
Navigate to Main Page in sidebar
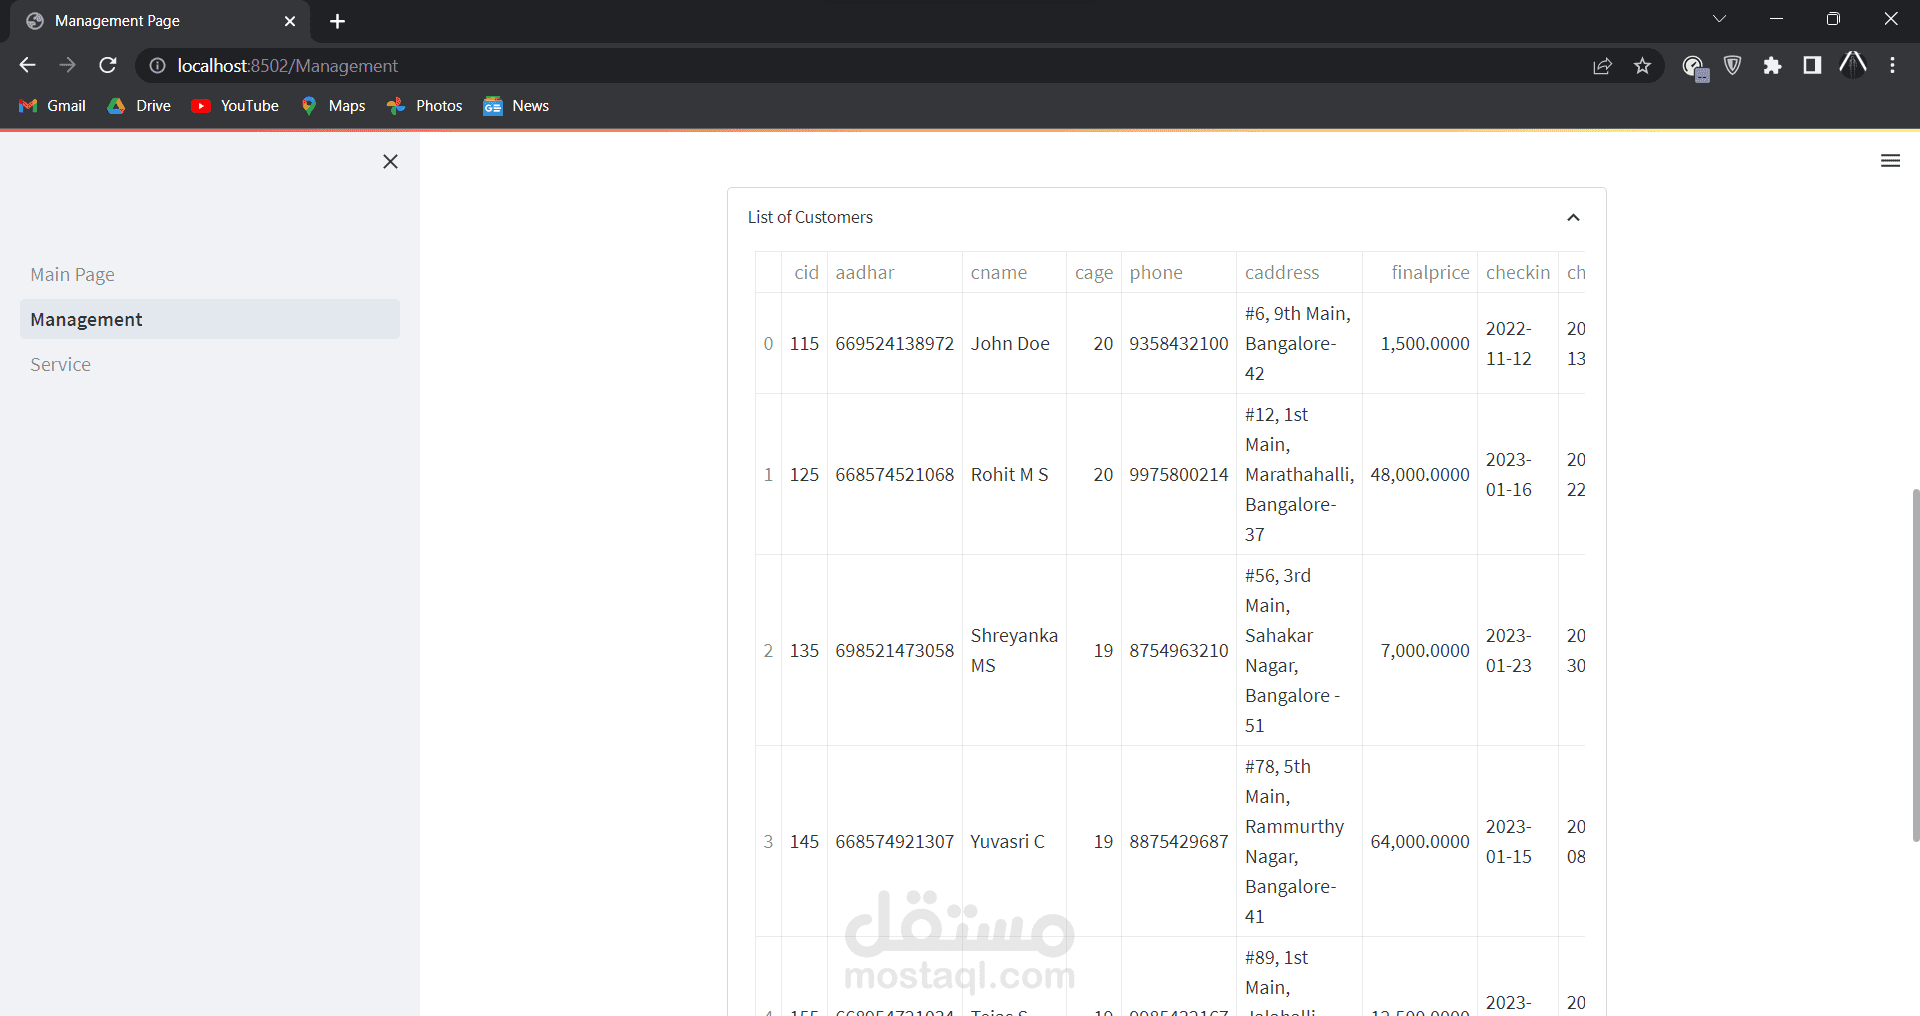[x=72, y=274]
